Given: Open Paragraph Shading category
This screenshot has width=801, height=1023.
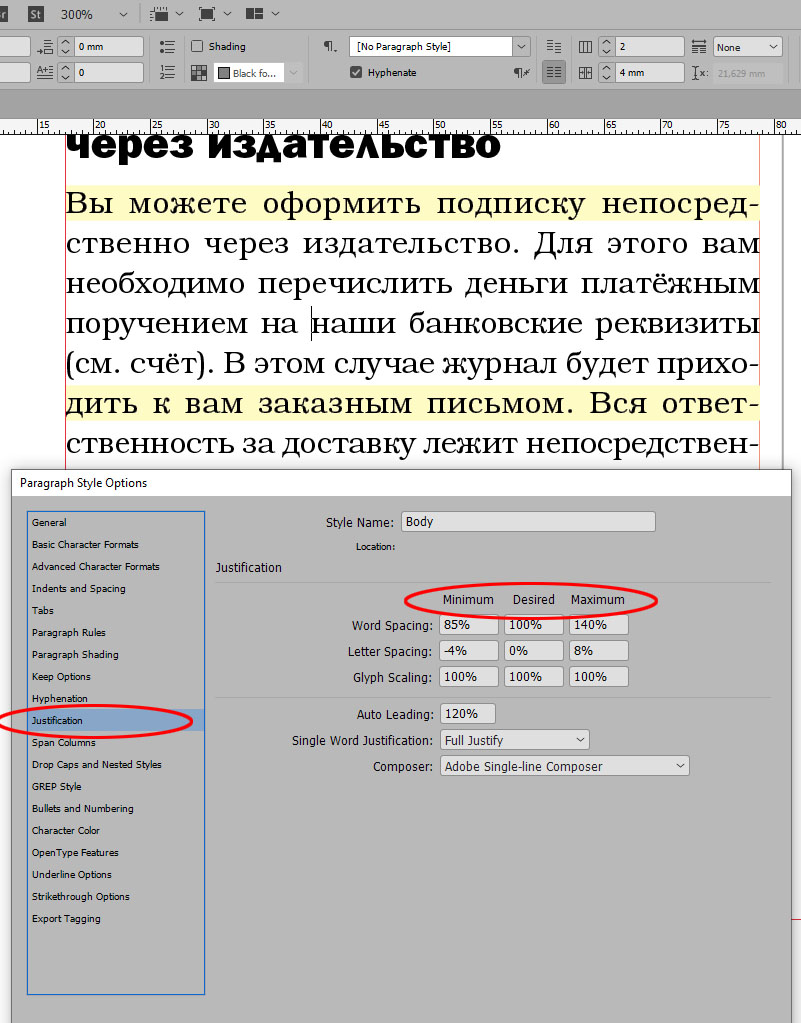Looking at the screenshot, I should (x=116, y=654).
